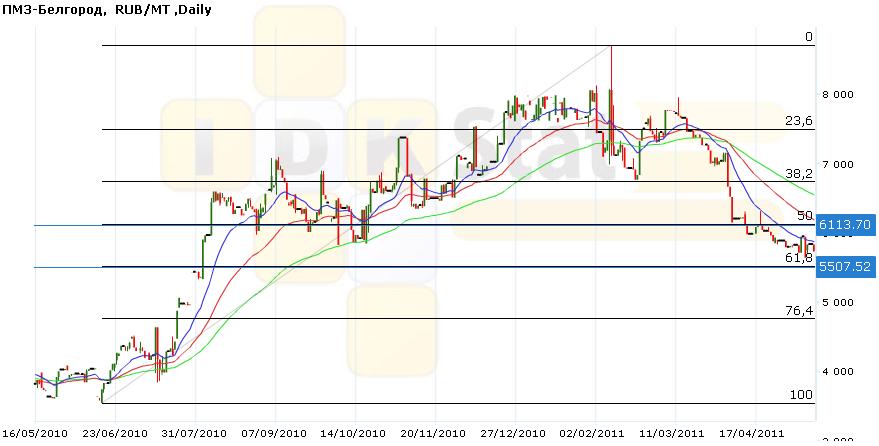Screen dimensions: 879x446
Task: Click the 76,4 Fibonacci level label
Action: 799,311
